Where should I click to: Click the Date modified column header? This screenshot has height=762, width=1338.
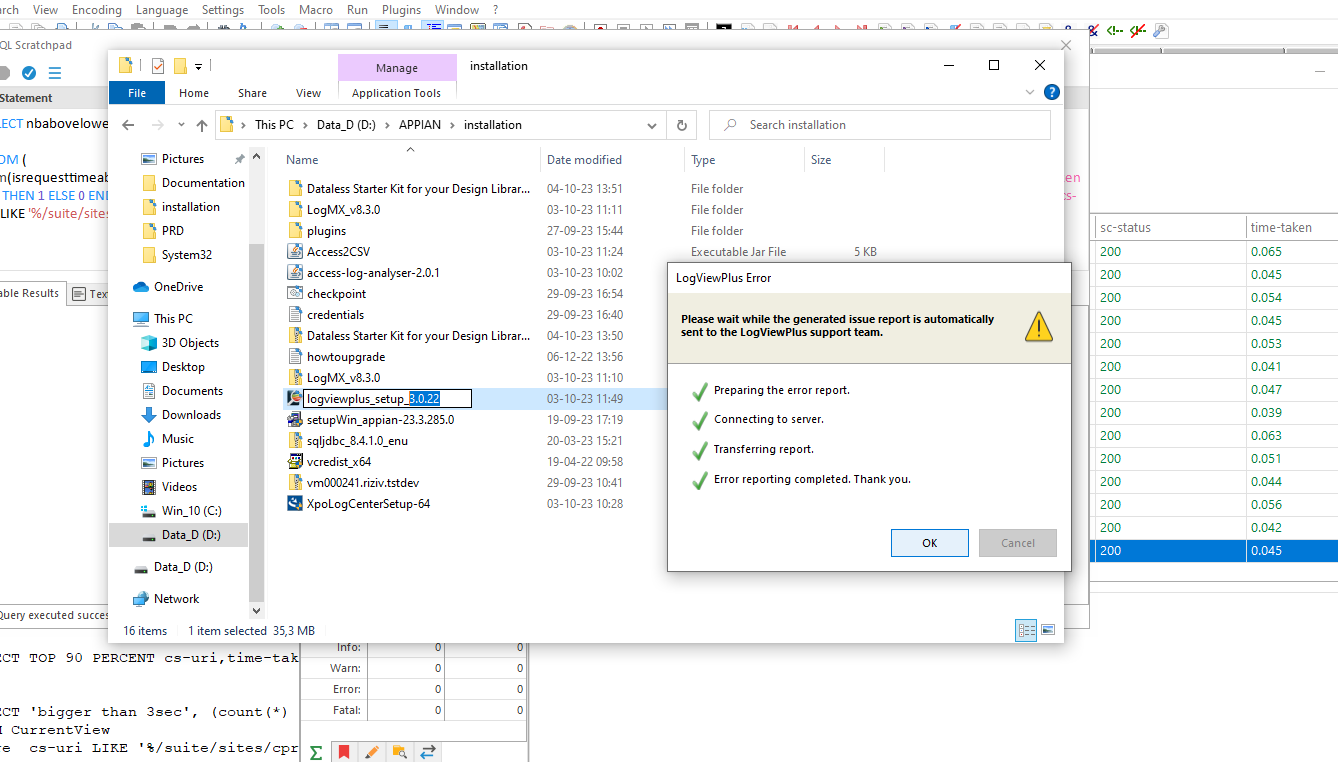[x=584, y=160]
